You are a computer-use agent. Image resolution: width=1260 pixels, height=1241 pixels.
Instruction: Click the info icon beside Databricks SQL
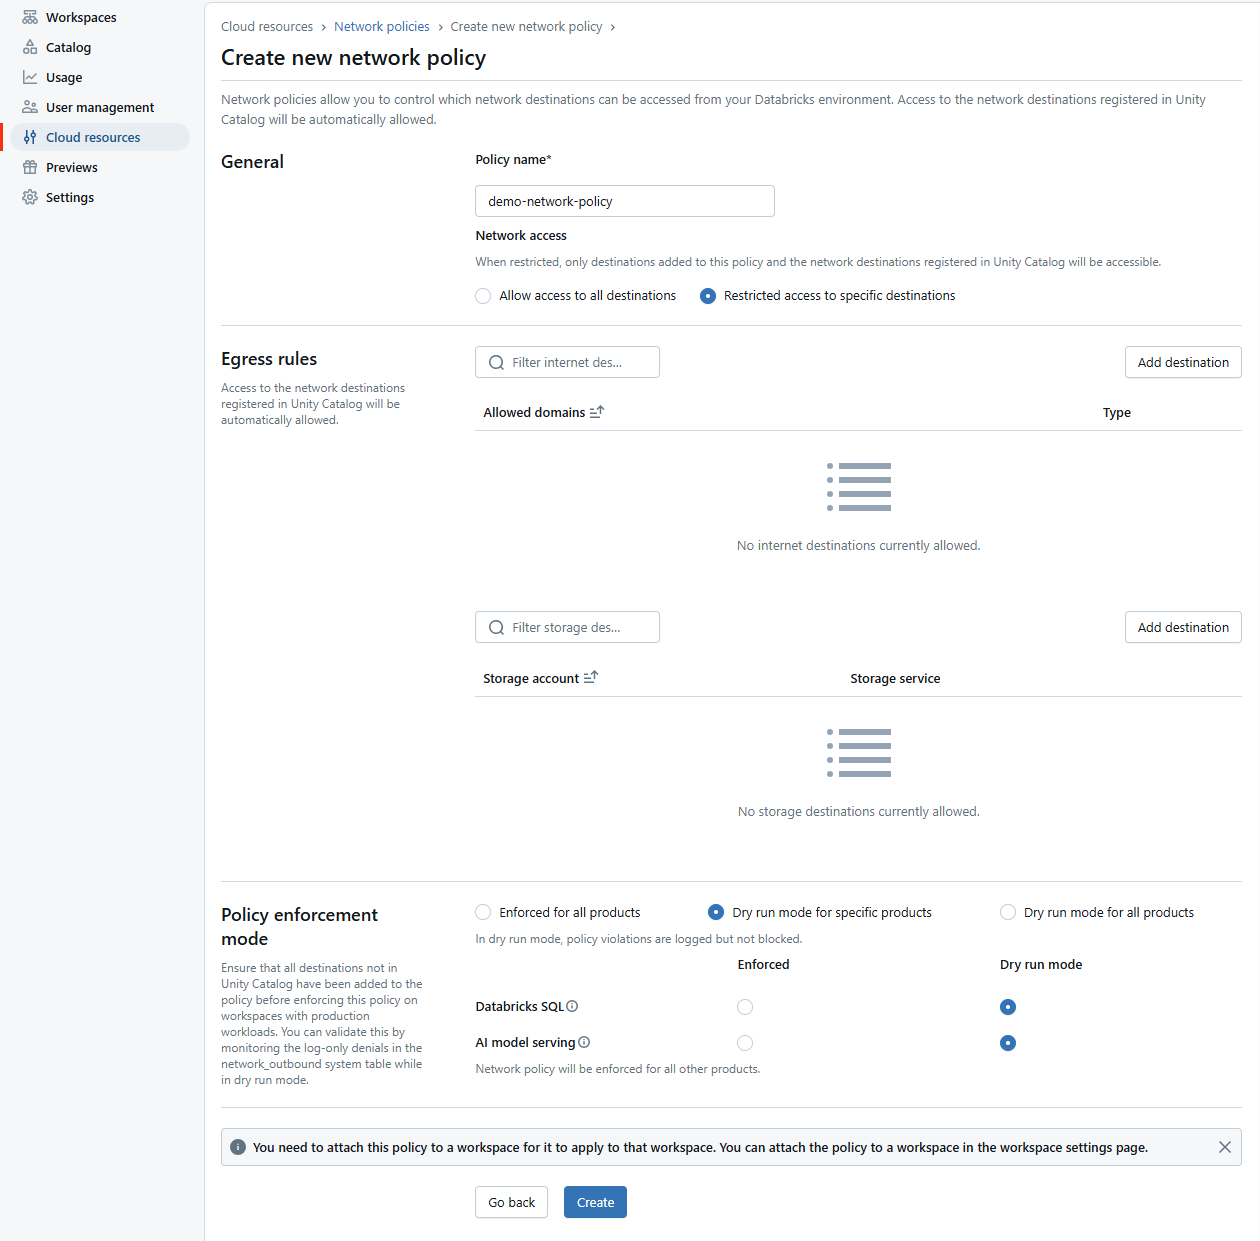point(572,1006)
